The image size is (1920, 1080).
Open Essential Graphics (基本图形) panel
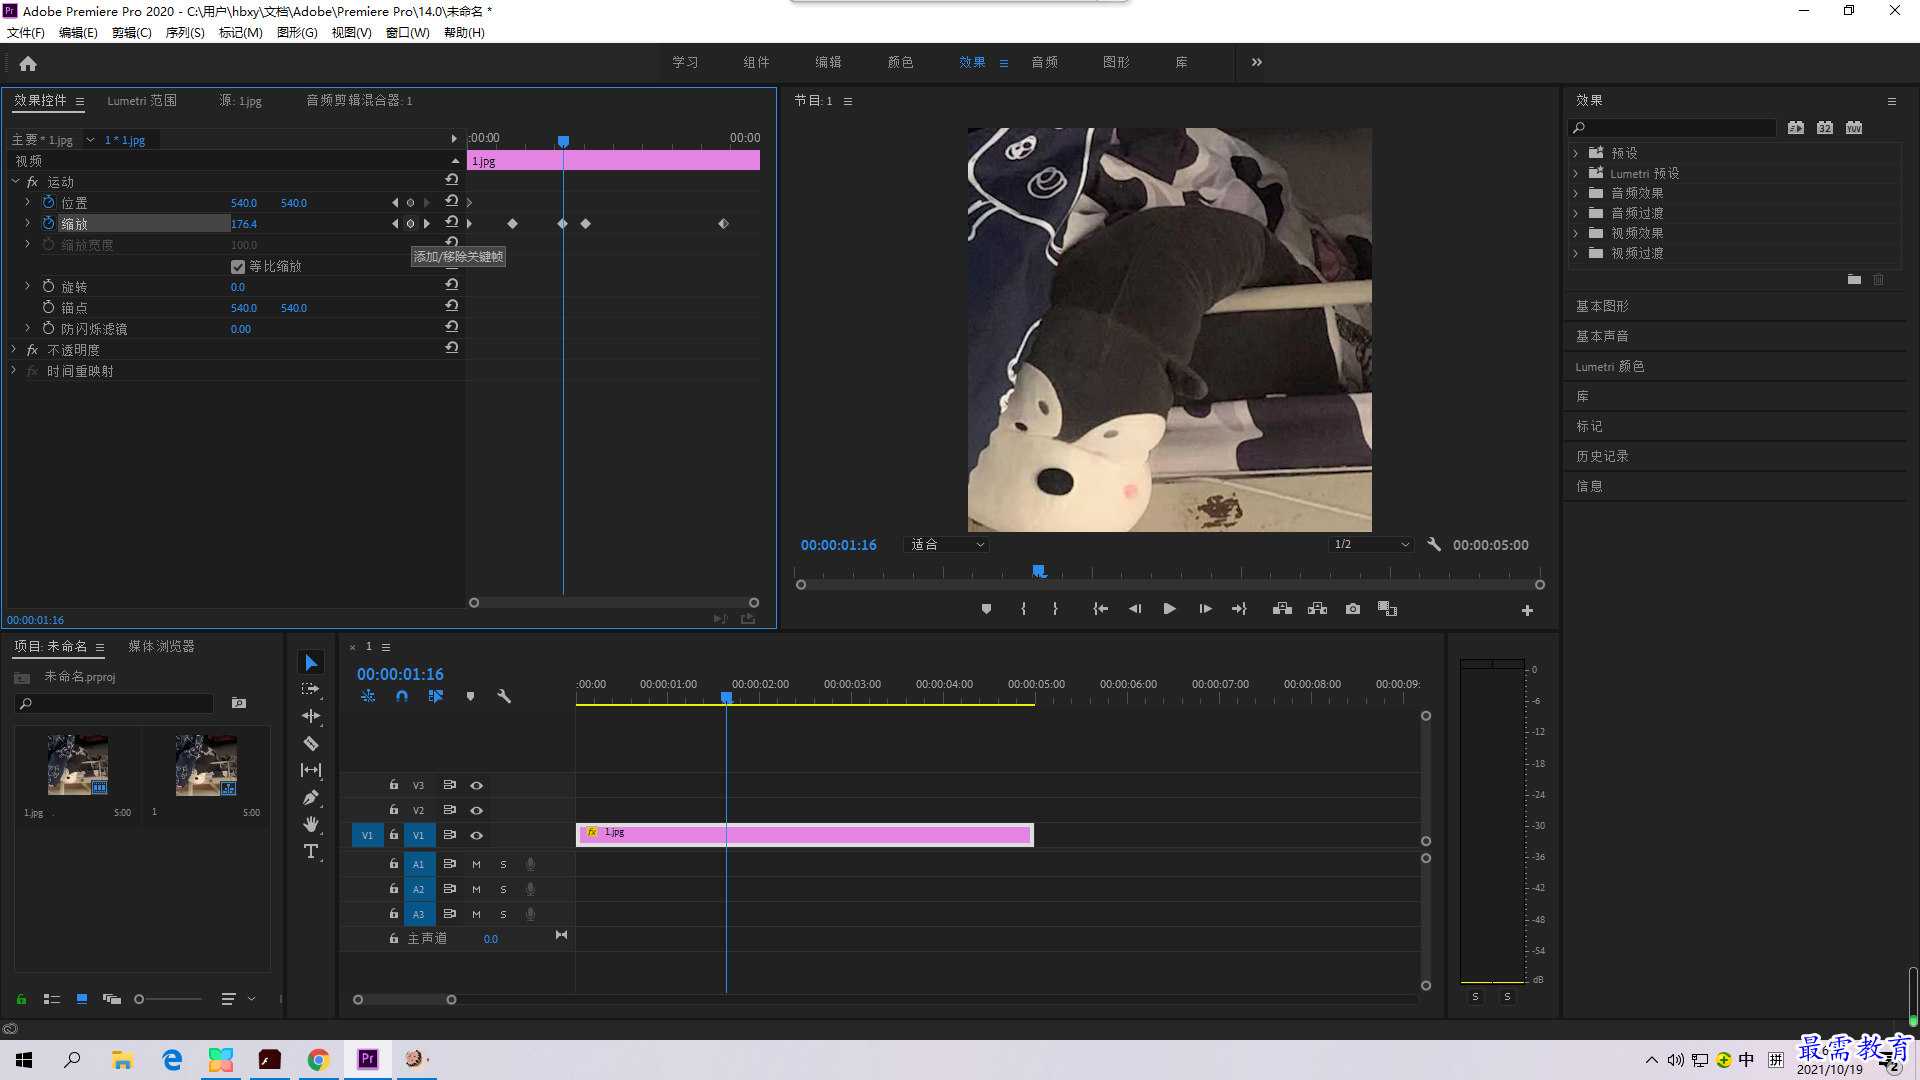click(1602, 306)
